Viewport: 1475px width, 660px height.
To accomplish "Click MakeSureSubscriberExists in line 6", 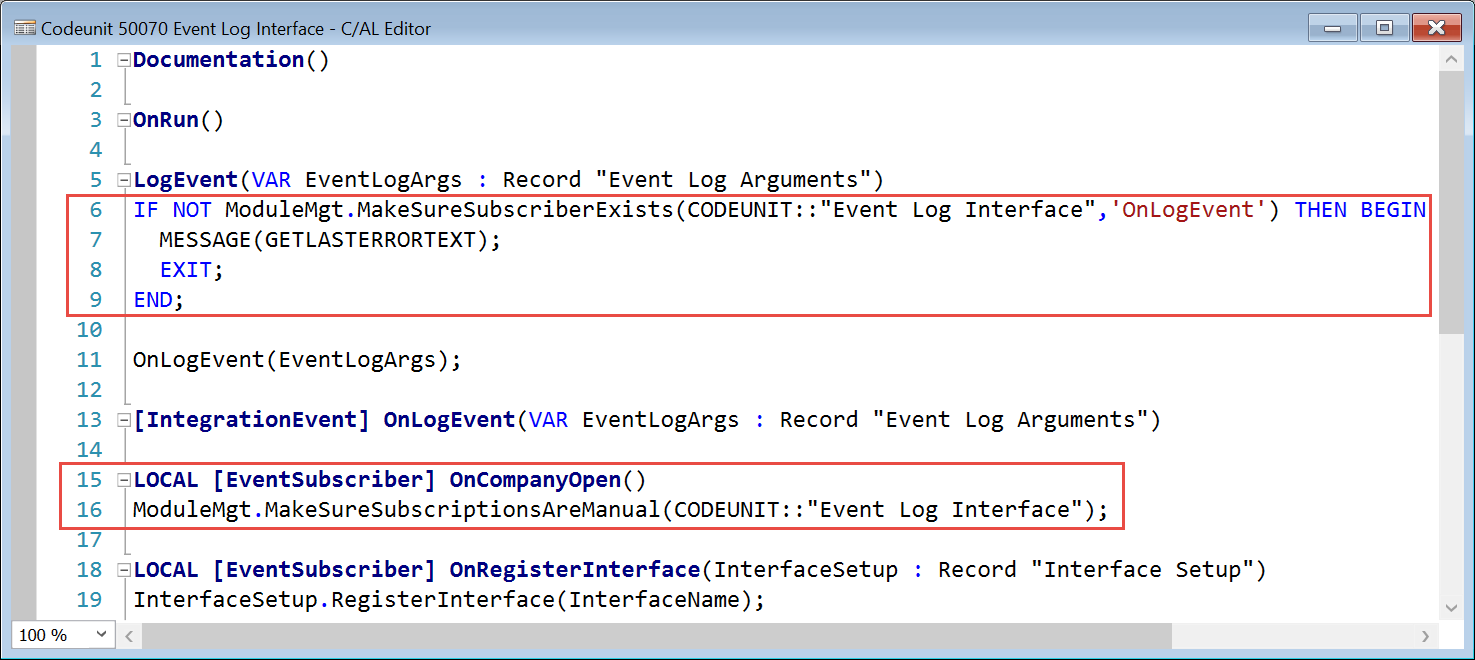I will click(x=516, y=210).
